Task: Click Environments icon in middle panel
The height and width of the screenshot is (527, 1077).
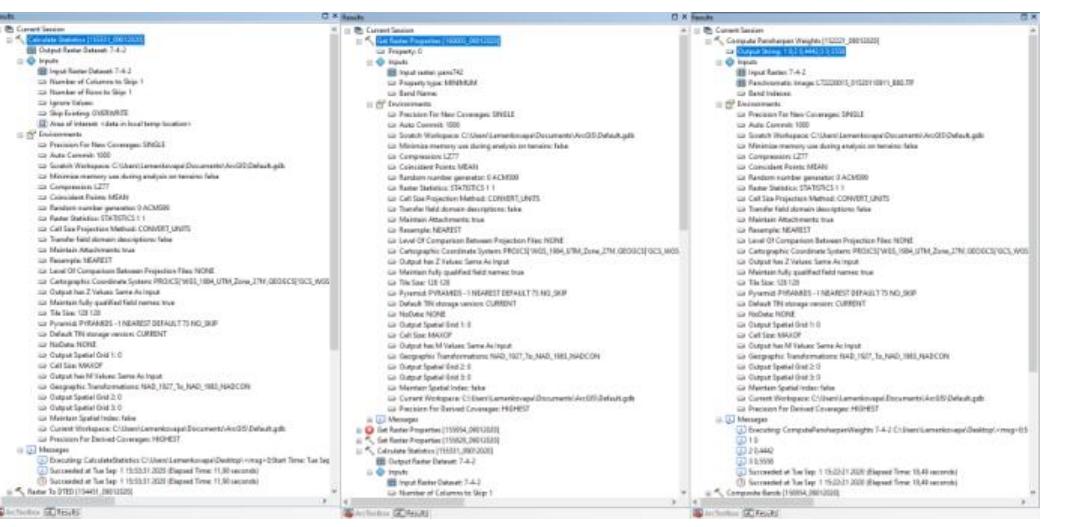Action: point(381,104)
